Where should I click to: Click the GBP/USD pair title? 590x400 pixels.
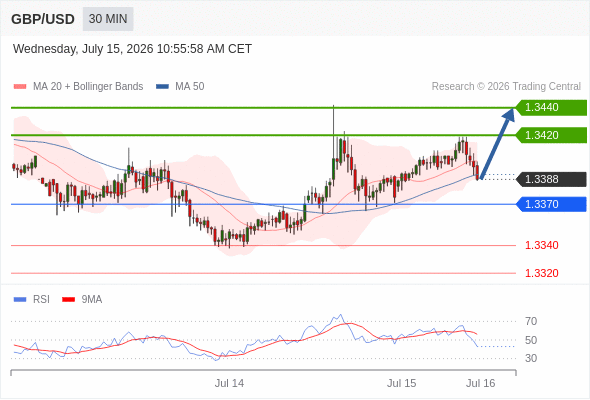(x=43, y=19)
